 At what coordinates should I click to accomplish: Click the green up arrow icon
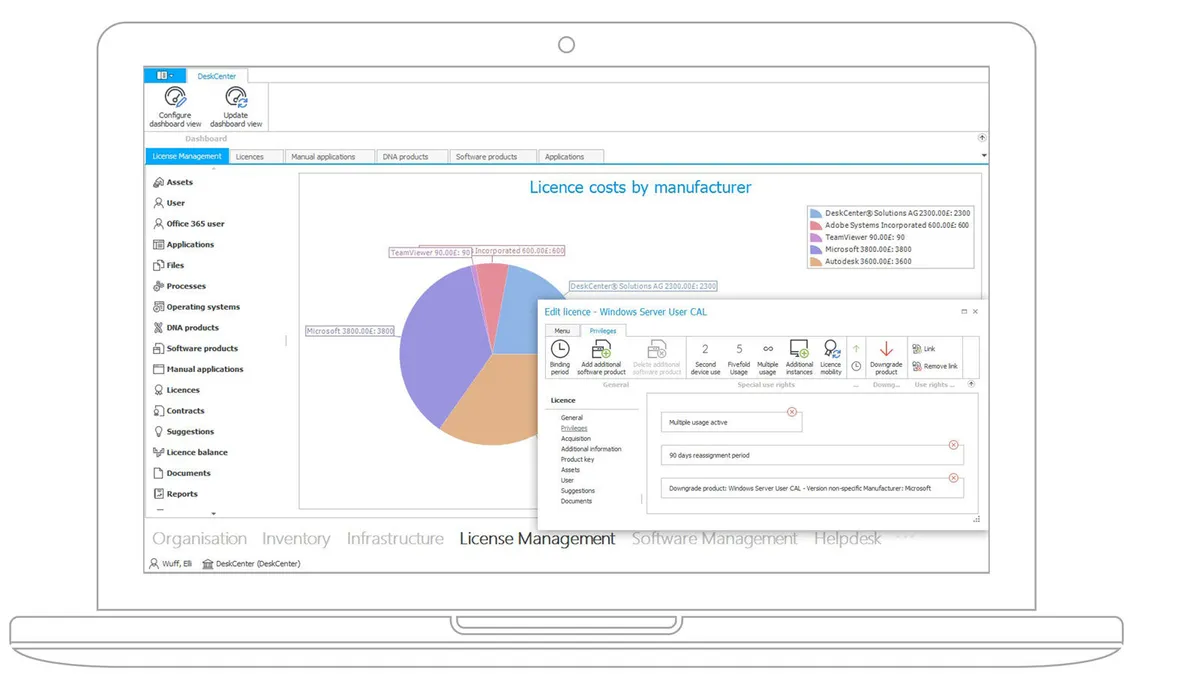coord(856,349)
